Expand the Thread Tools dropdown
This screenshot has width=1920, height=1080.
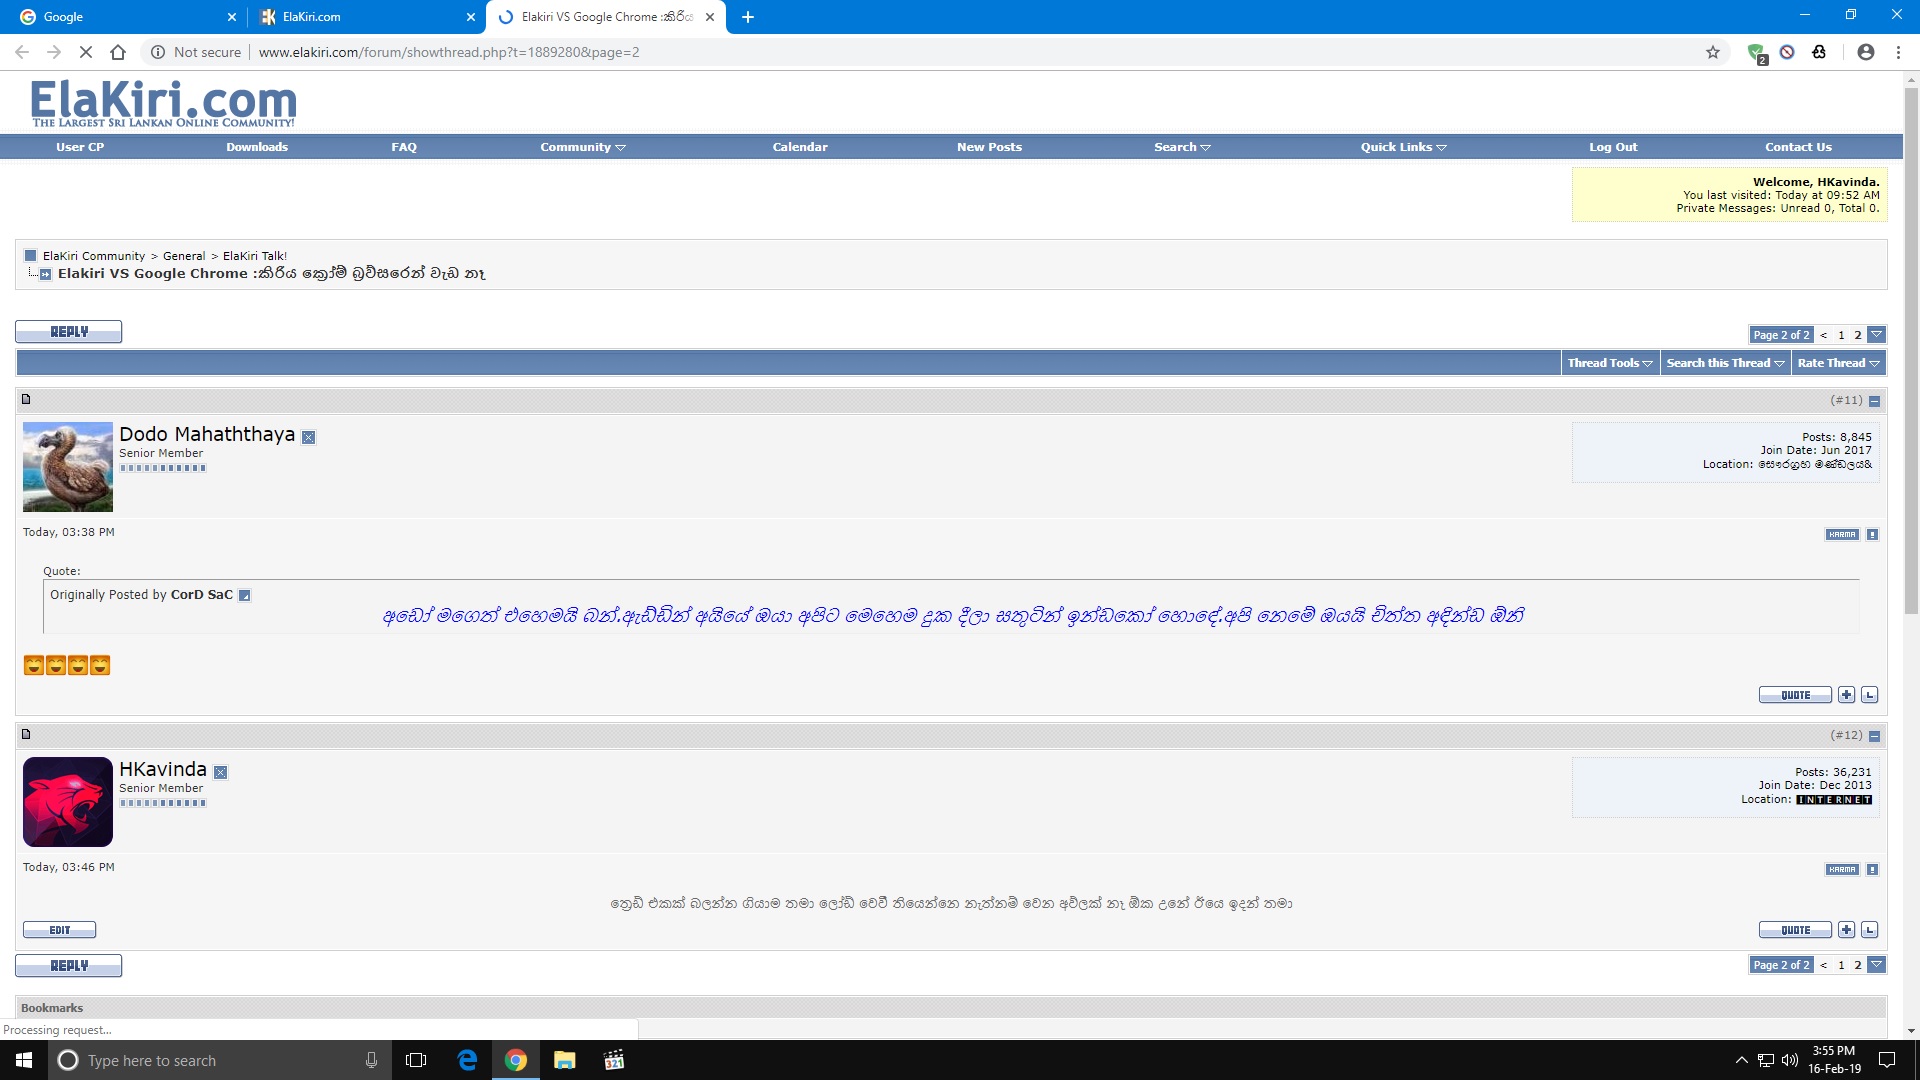pos(1610,363)
